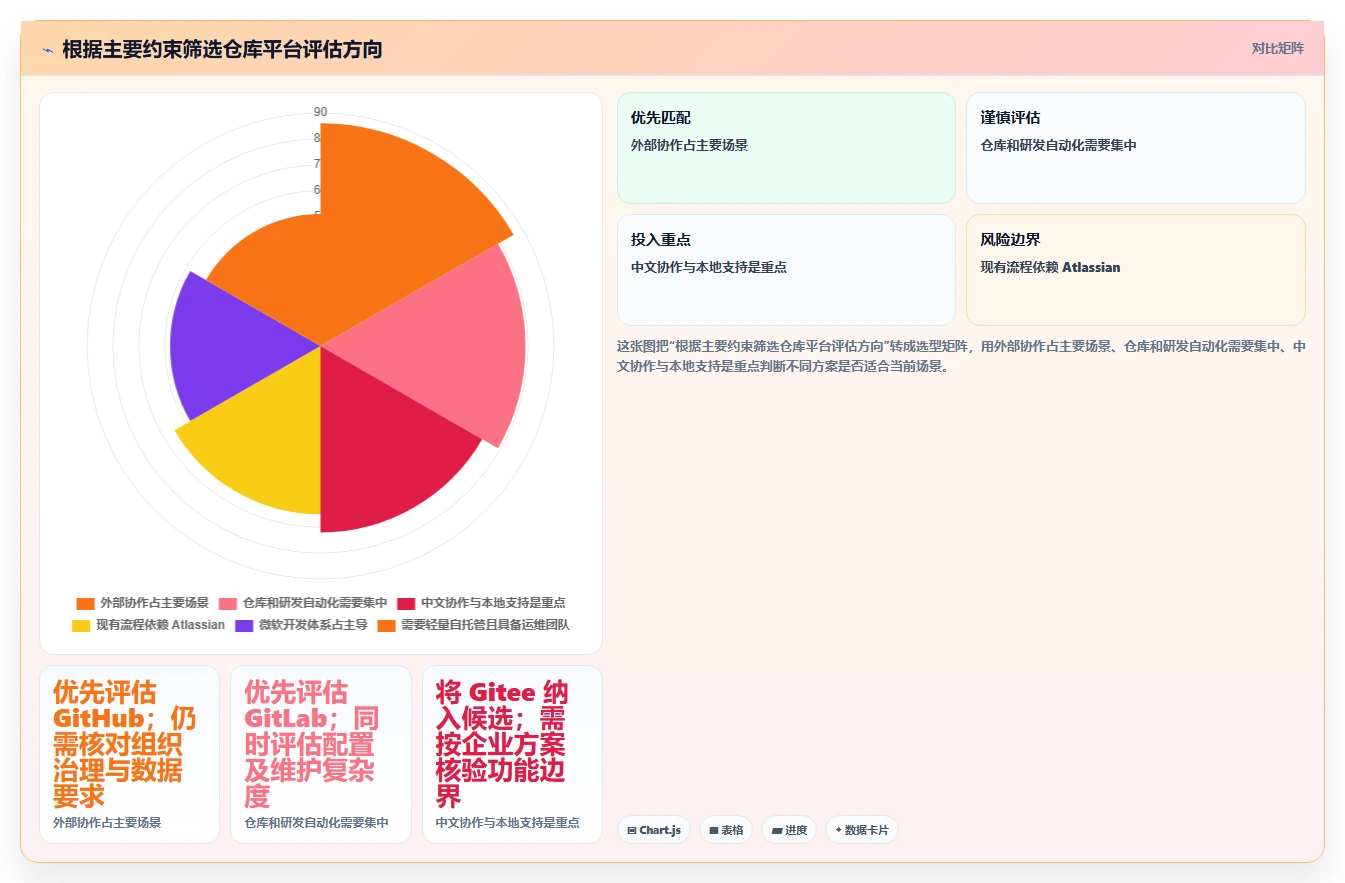Open the 优先匹配 card
Screen dimensions: 1345x883
click(786, 148)
